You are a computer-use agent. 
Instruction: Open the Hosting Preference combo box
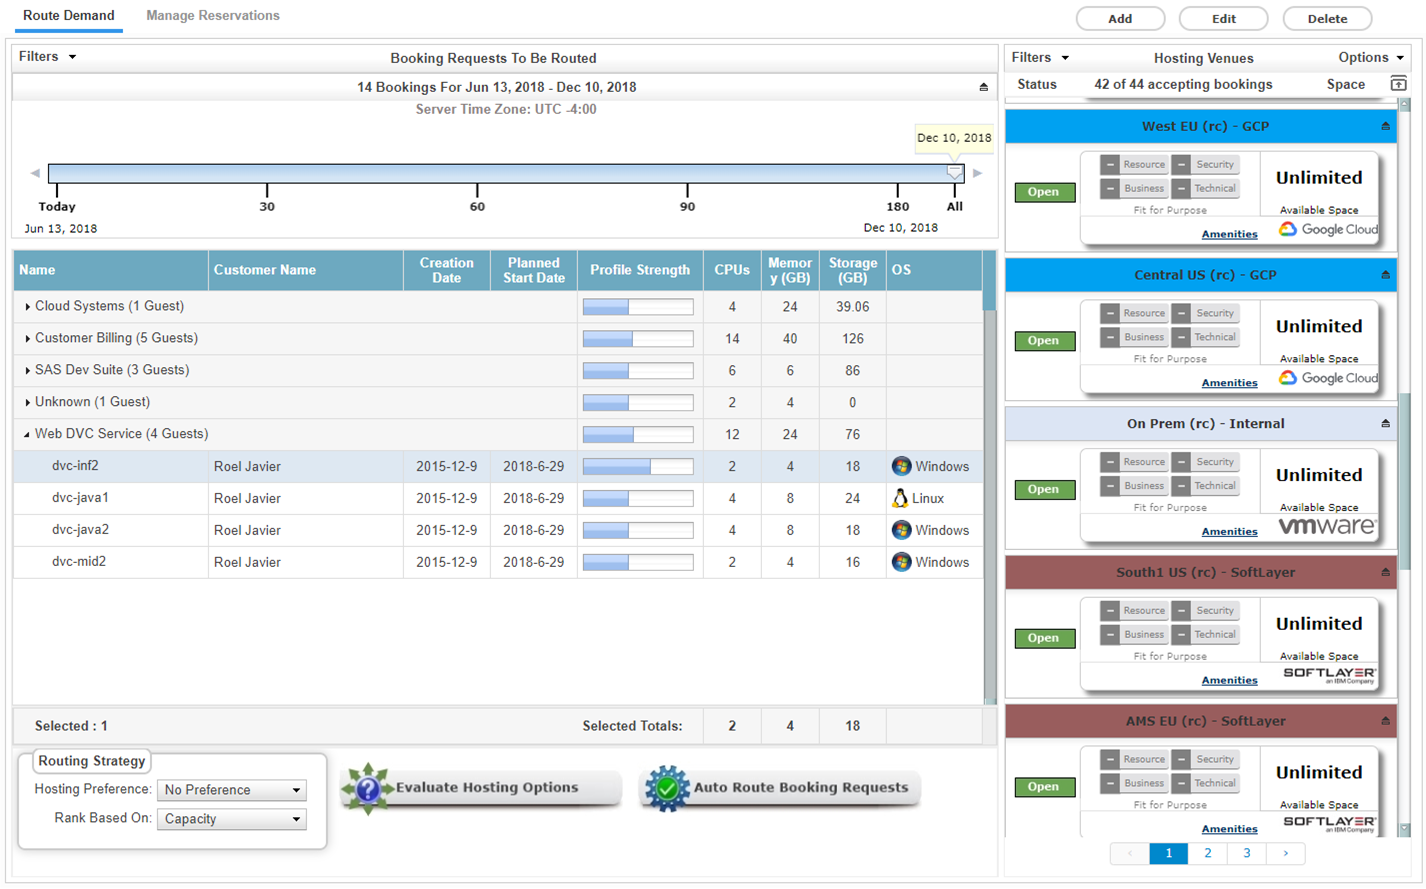coord(232,790)
